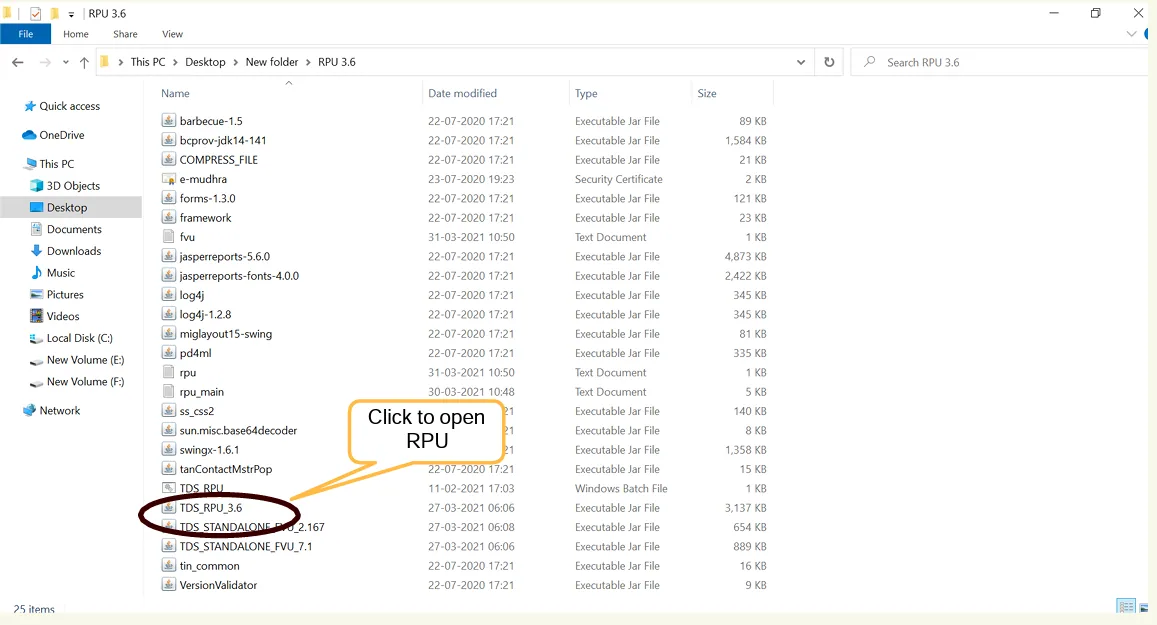Select the COMPRESS_FILE entry

click(218, 159)
